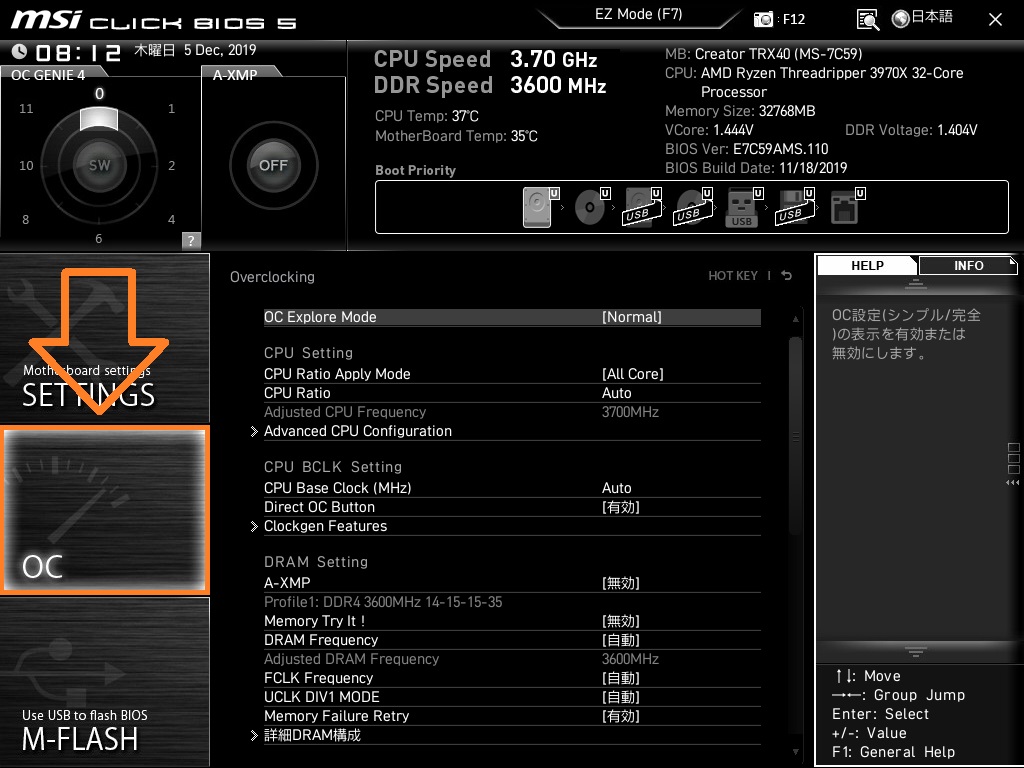The width and height of the screenshot is (1024, 768).
Task: Click the CPU Temp 37°C reading
Action: 426,116
